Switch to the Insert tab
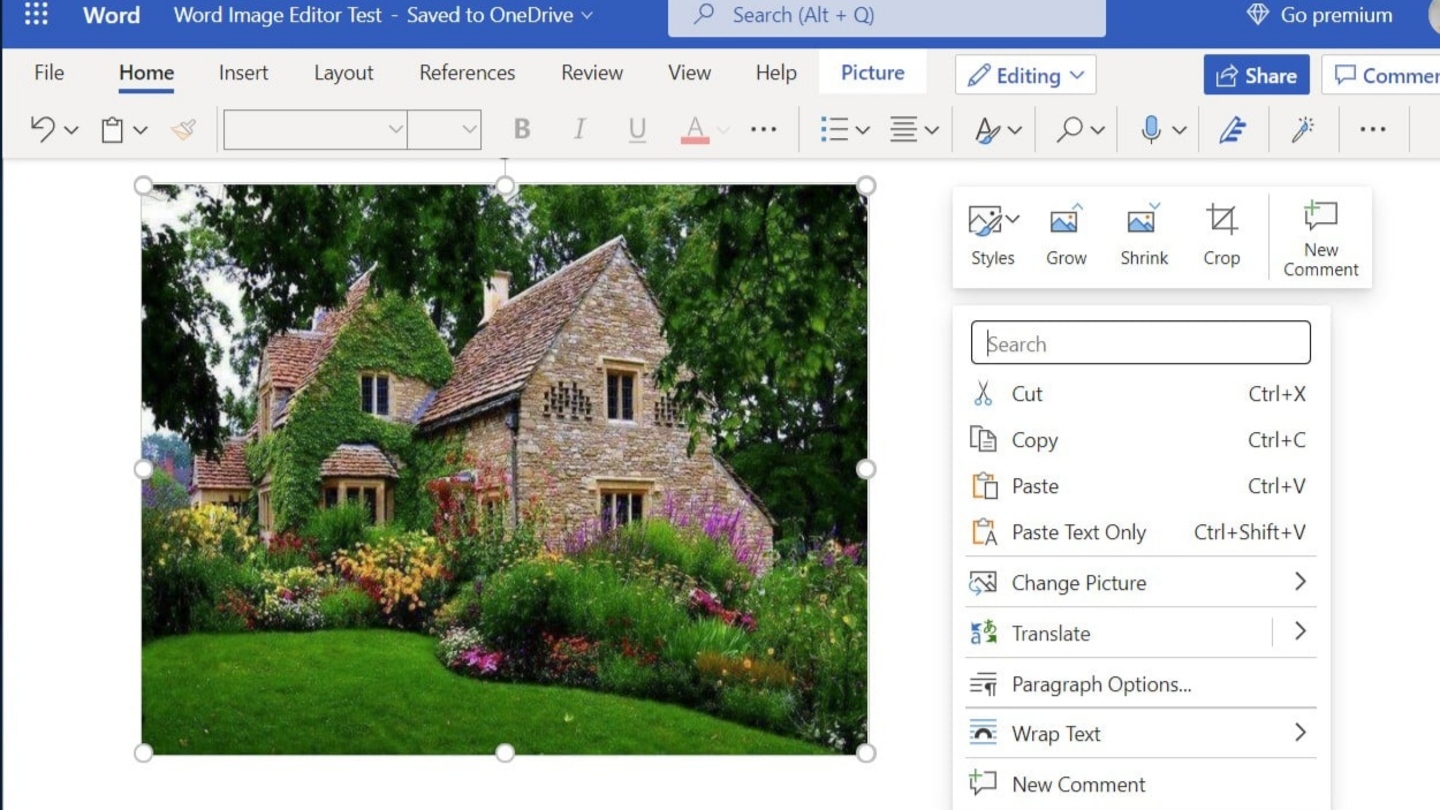1440x810 pixels. point(243,73)
